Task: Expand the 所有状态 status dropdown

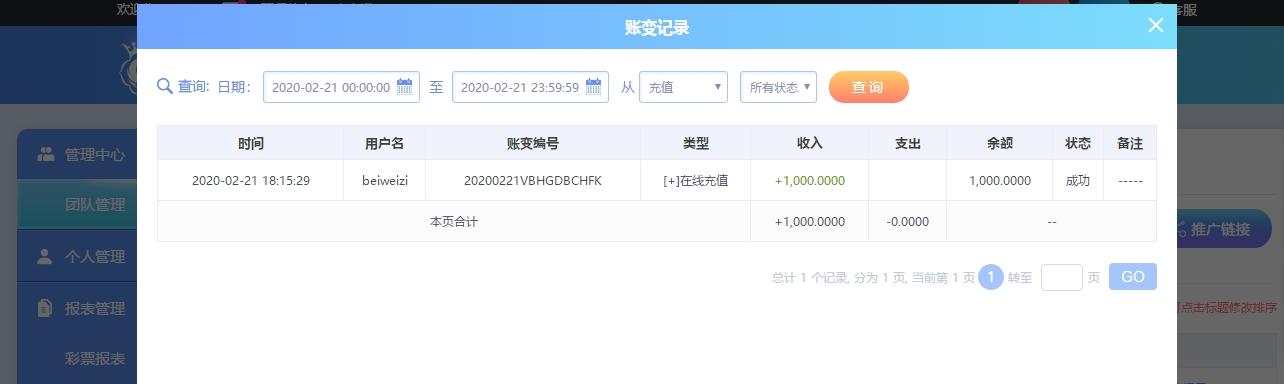Action: pyautogui.click(x=778, y=87)
